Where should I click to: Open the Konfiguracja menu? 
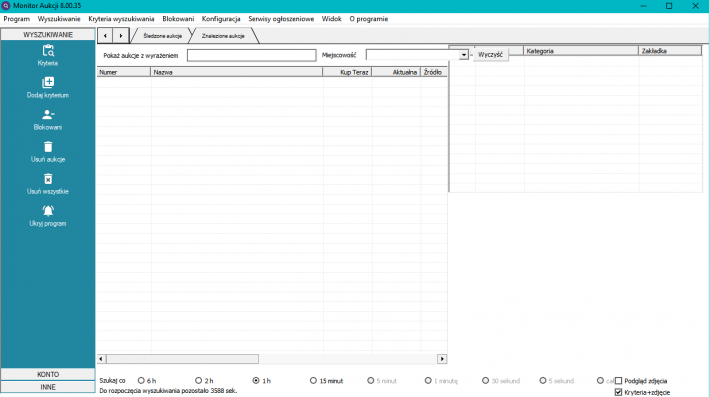(221, 19)
